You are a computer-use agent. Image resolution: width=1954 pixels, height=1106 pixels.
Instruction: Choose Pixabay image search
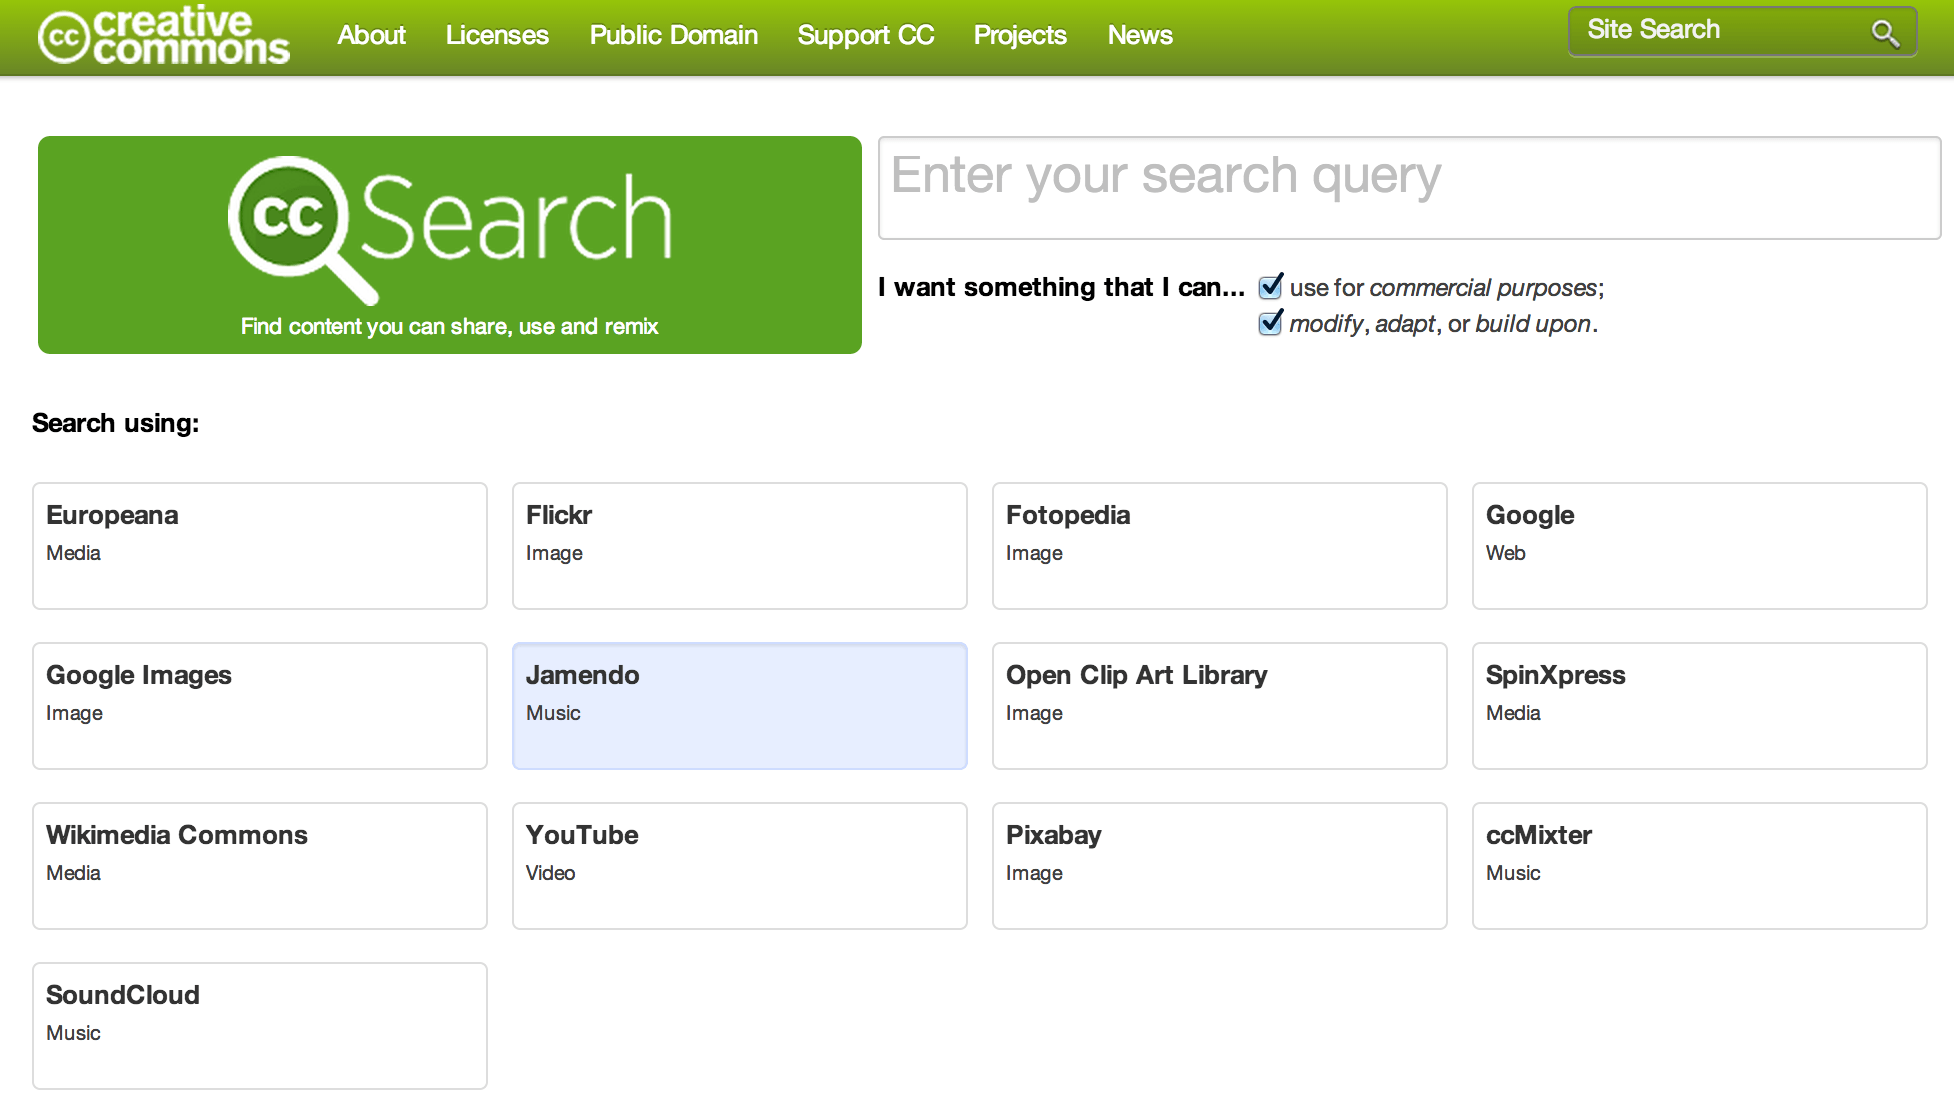[1220, 866]
